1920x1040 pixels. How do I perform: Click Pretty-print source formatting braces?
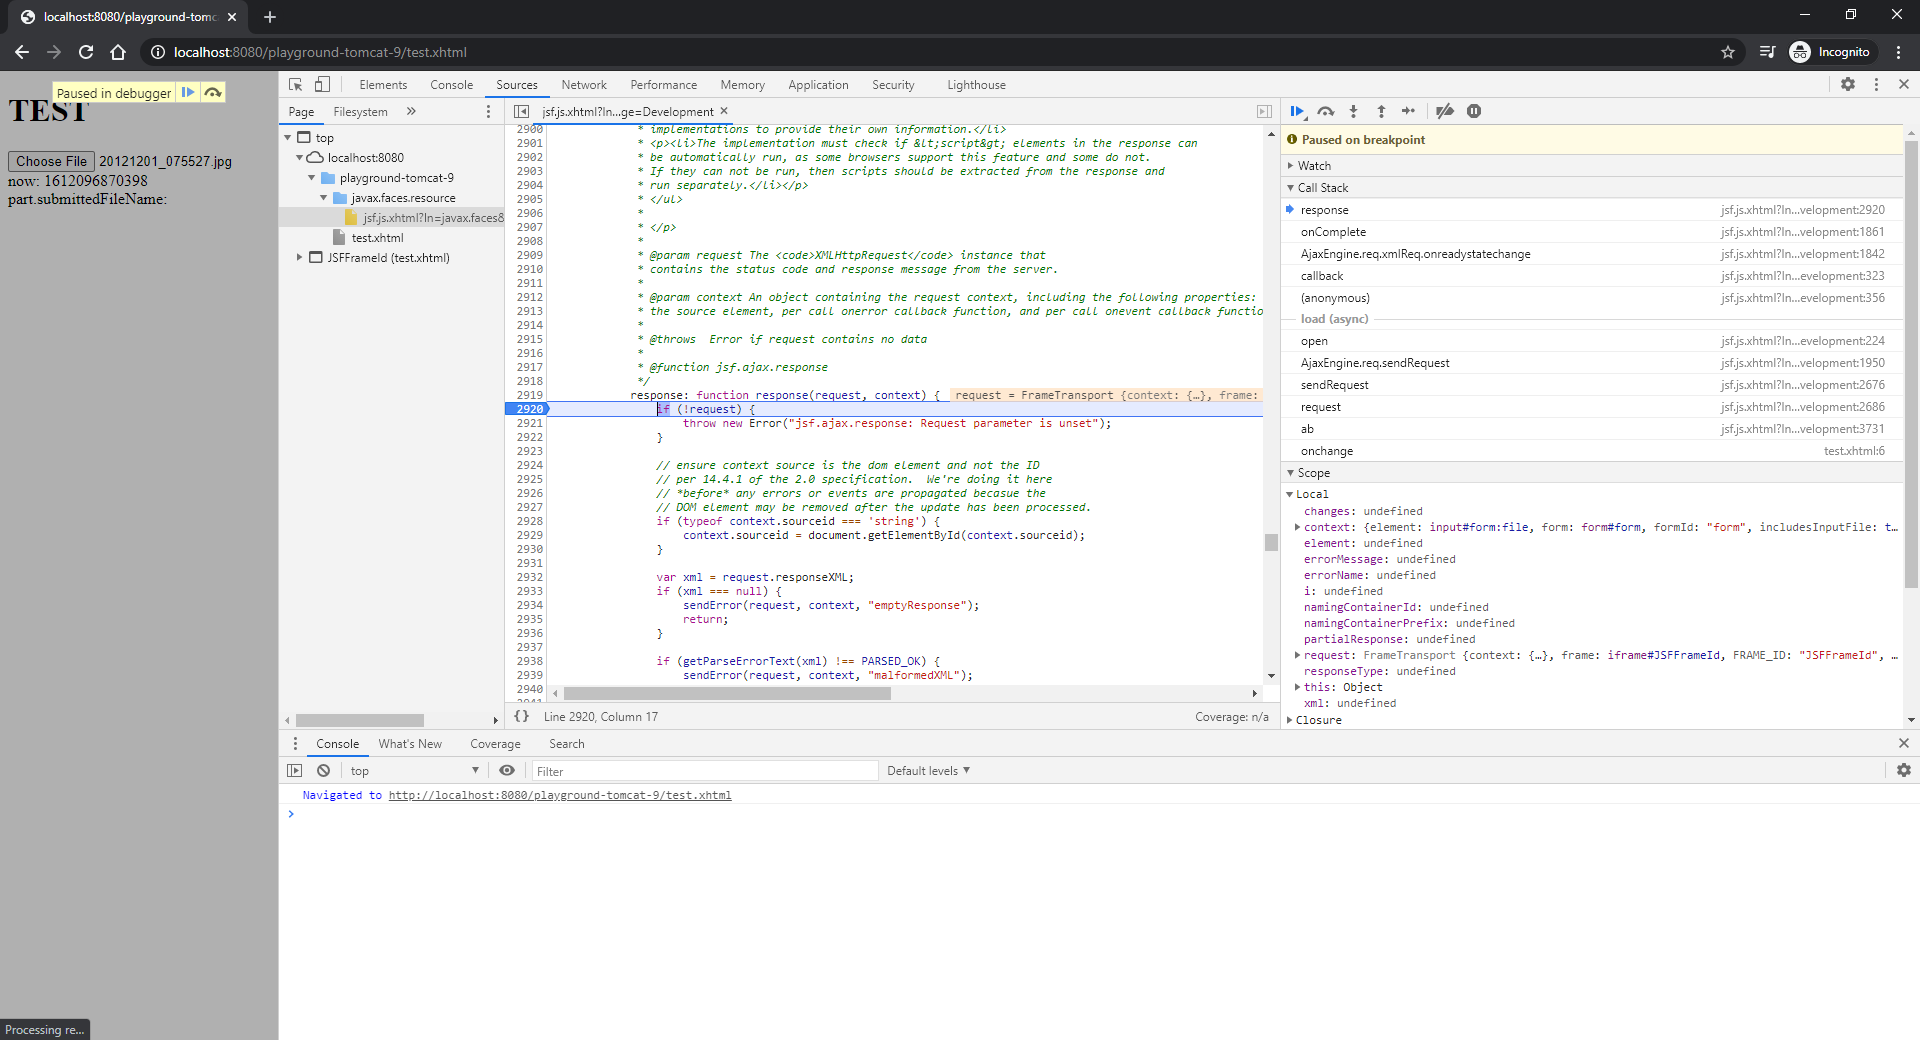click(x=521, y=716)
